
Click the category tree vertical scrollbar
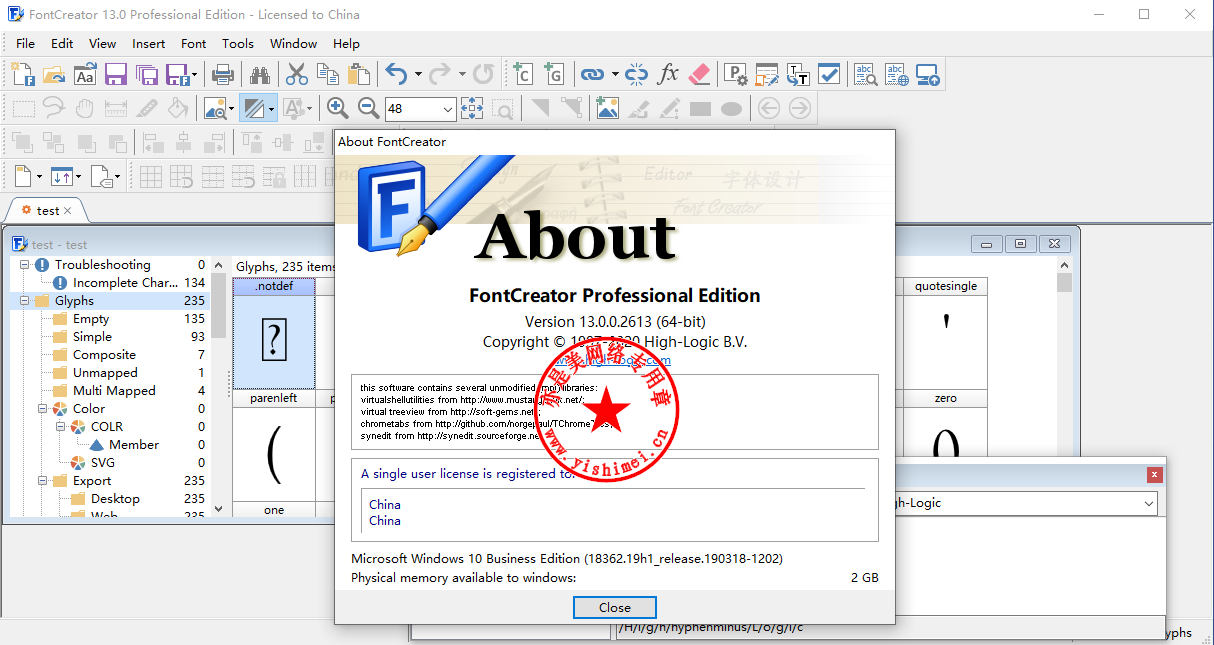219,387
